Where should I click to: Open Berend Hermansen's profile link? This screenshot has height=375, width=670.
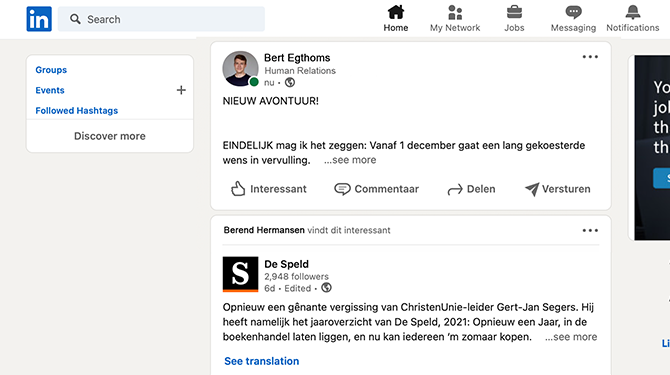264,230
